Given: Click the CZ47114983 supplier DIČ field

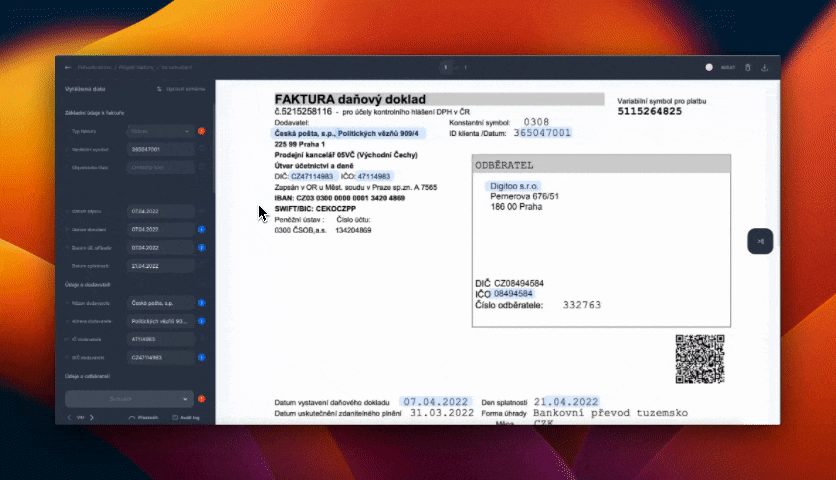Looking at the screenshot, I should click(160, 357).
